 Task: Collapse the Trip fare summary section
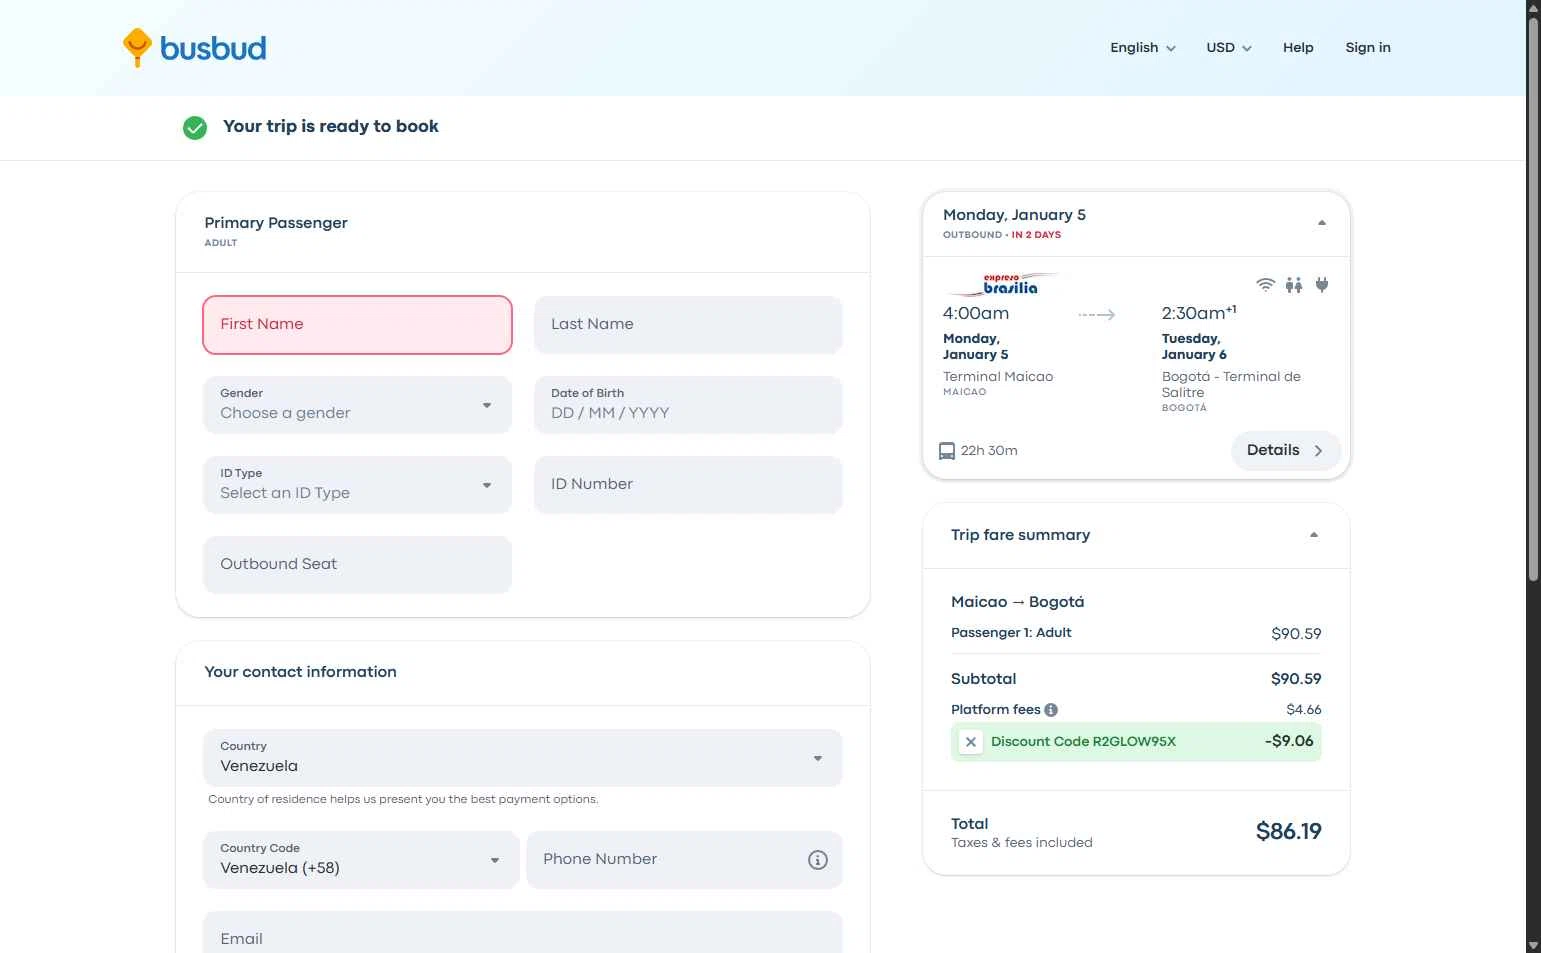pyautogui.click(x=1314, y=535)
